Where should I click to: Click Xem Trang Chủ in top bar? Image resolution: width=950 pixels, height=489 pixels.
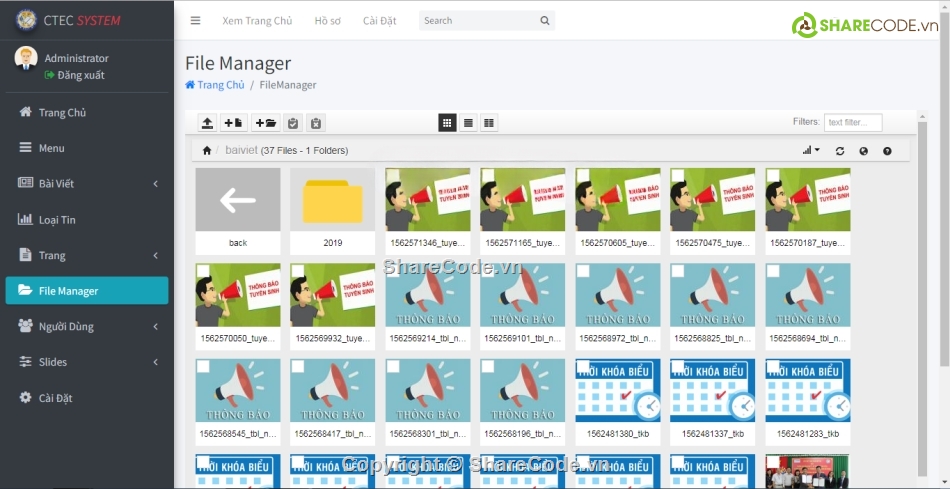(257, 21)
